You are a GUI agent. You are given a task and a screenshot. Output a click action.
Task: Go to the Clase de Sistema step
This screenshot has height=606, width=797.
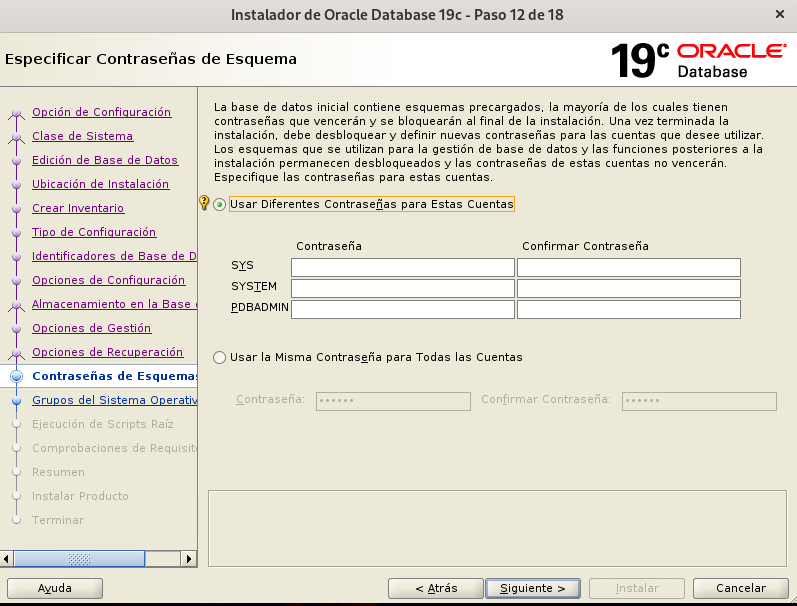click(82, 136)
